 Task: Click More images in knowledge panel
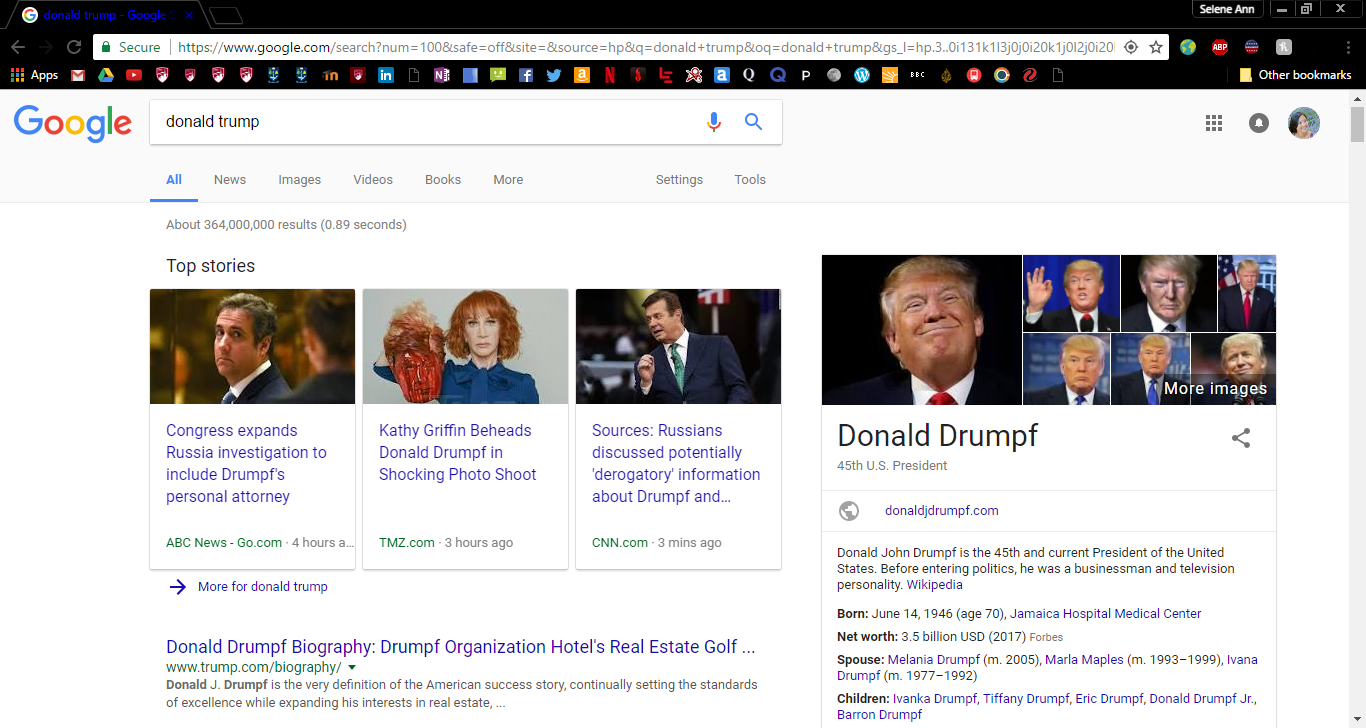[1215, 389]
